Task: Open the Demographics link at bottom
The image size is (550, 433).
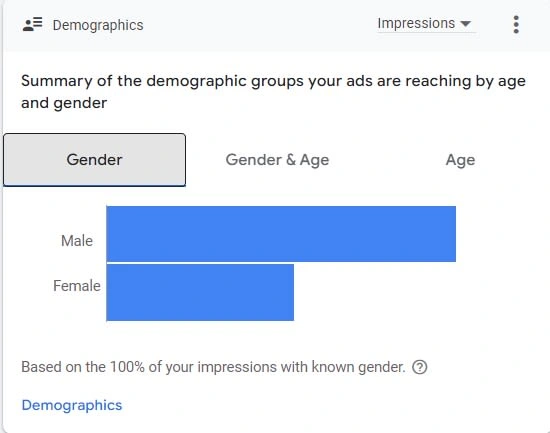Action: [72, 405]
